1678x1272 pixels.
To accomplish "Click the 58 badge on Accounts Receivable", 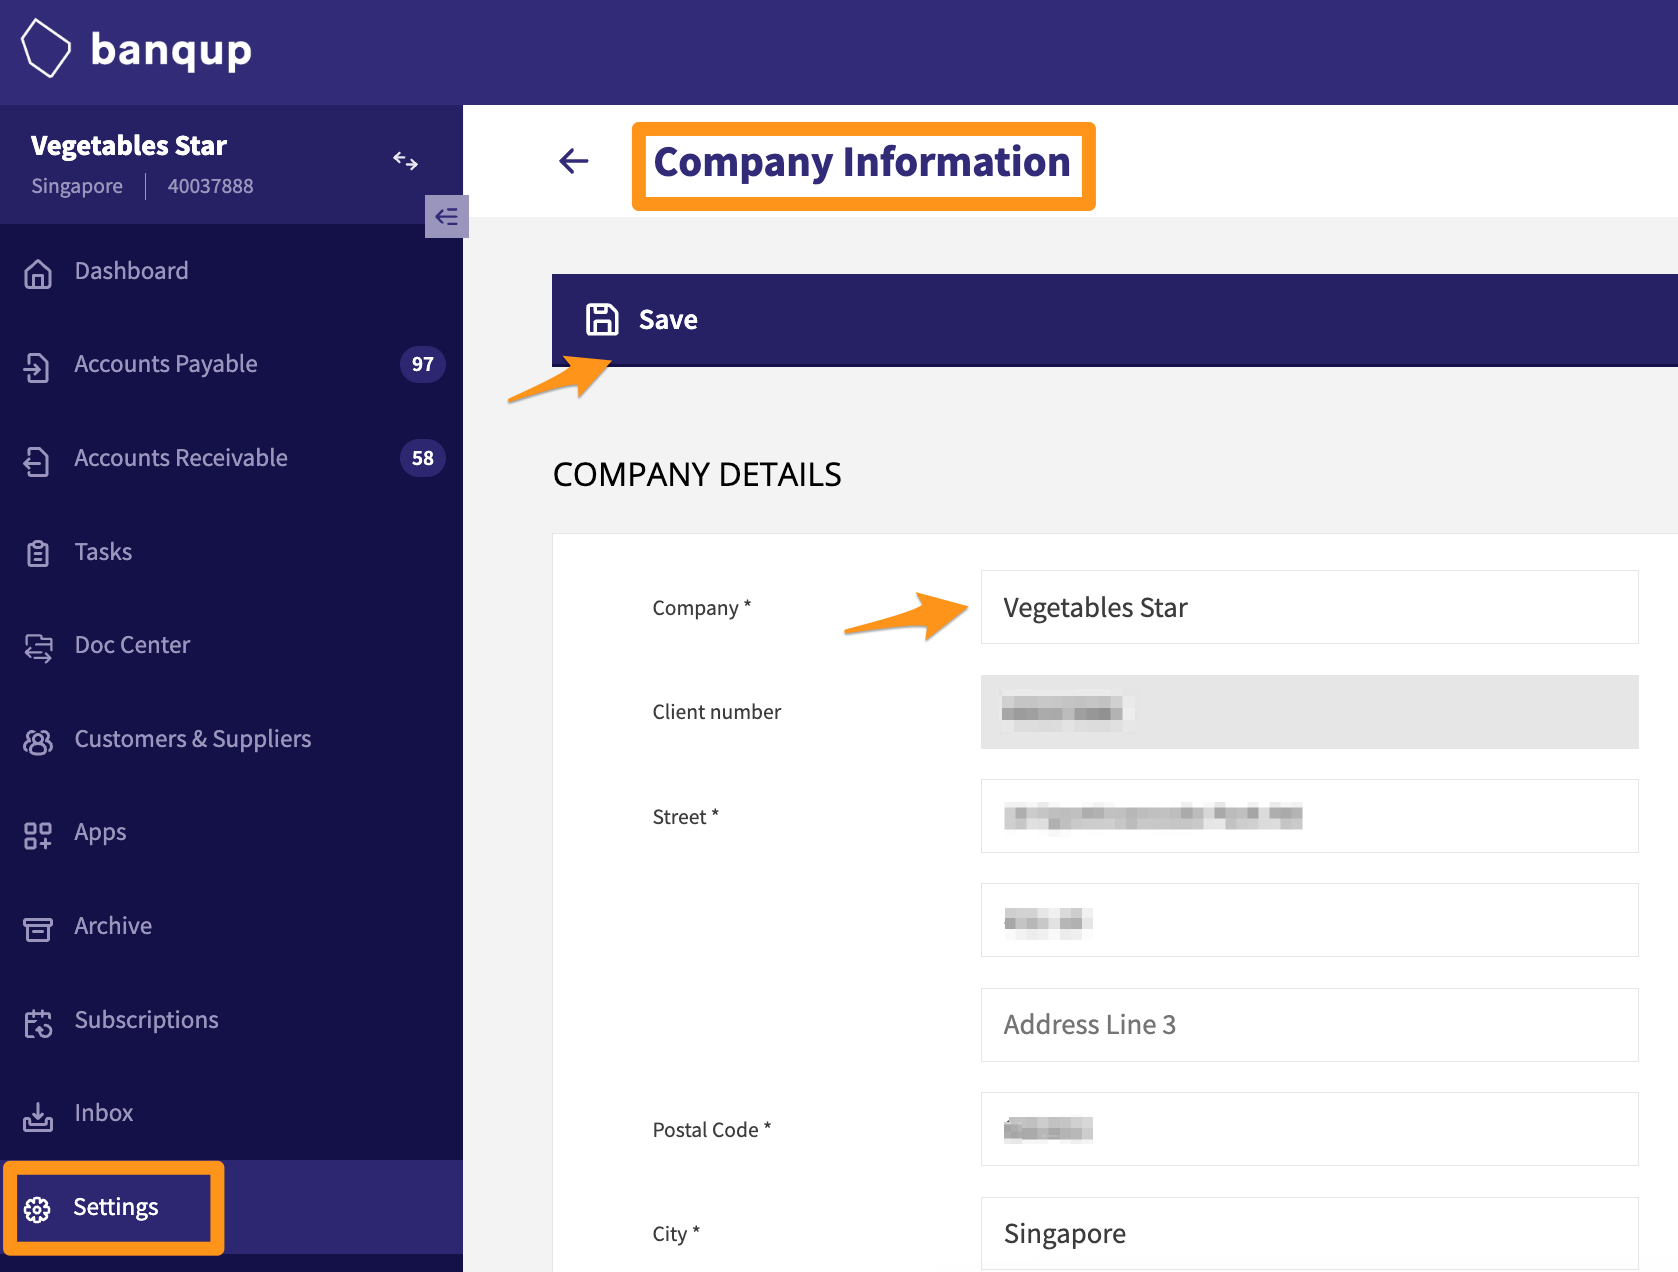I will coord(423,458).
